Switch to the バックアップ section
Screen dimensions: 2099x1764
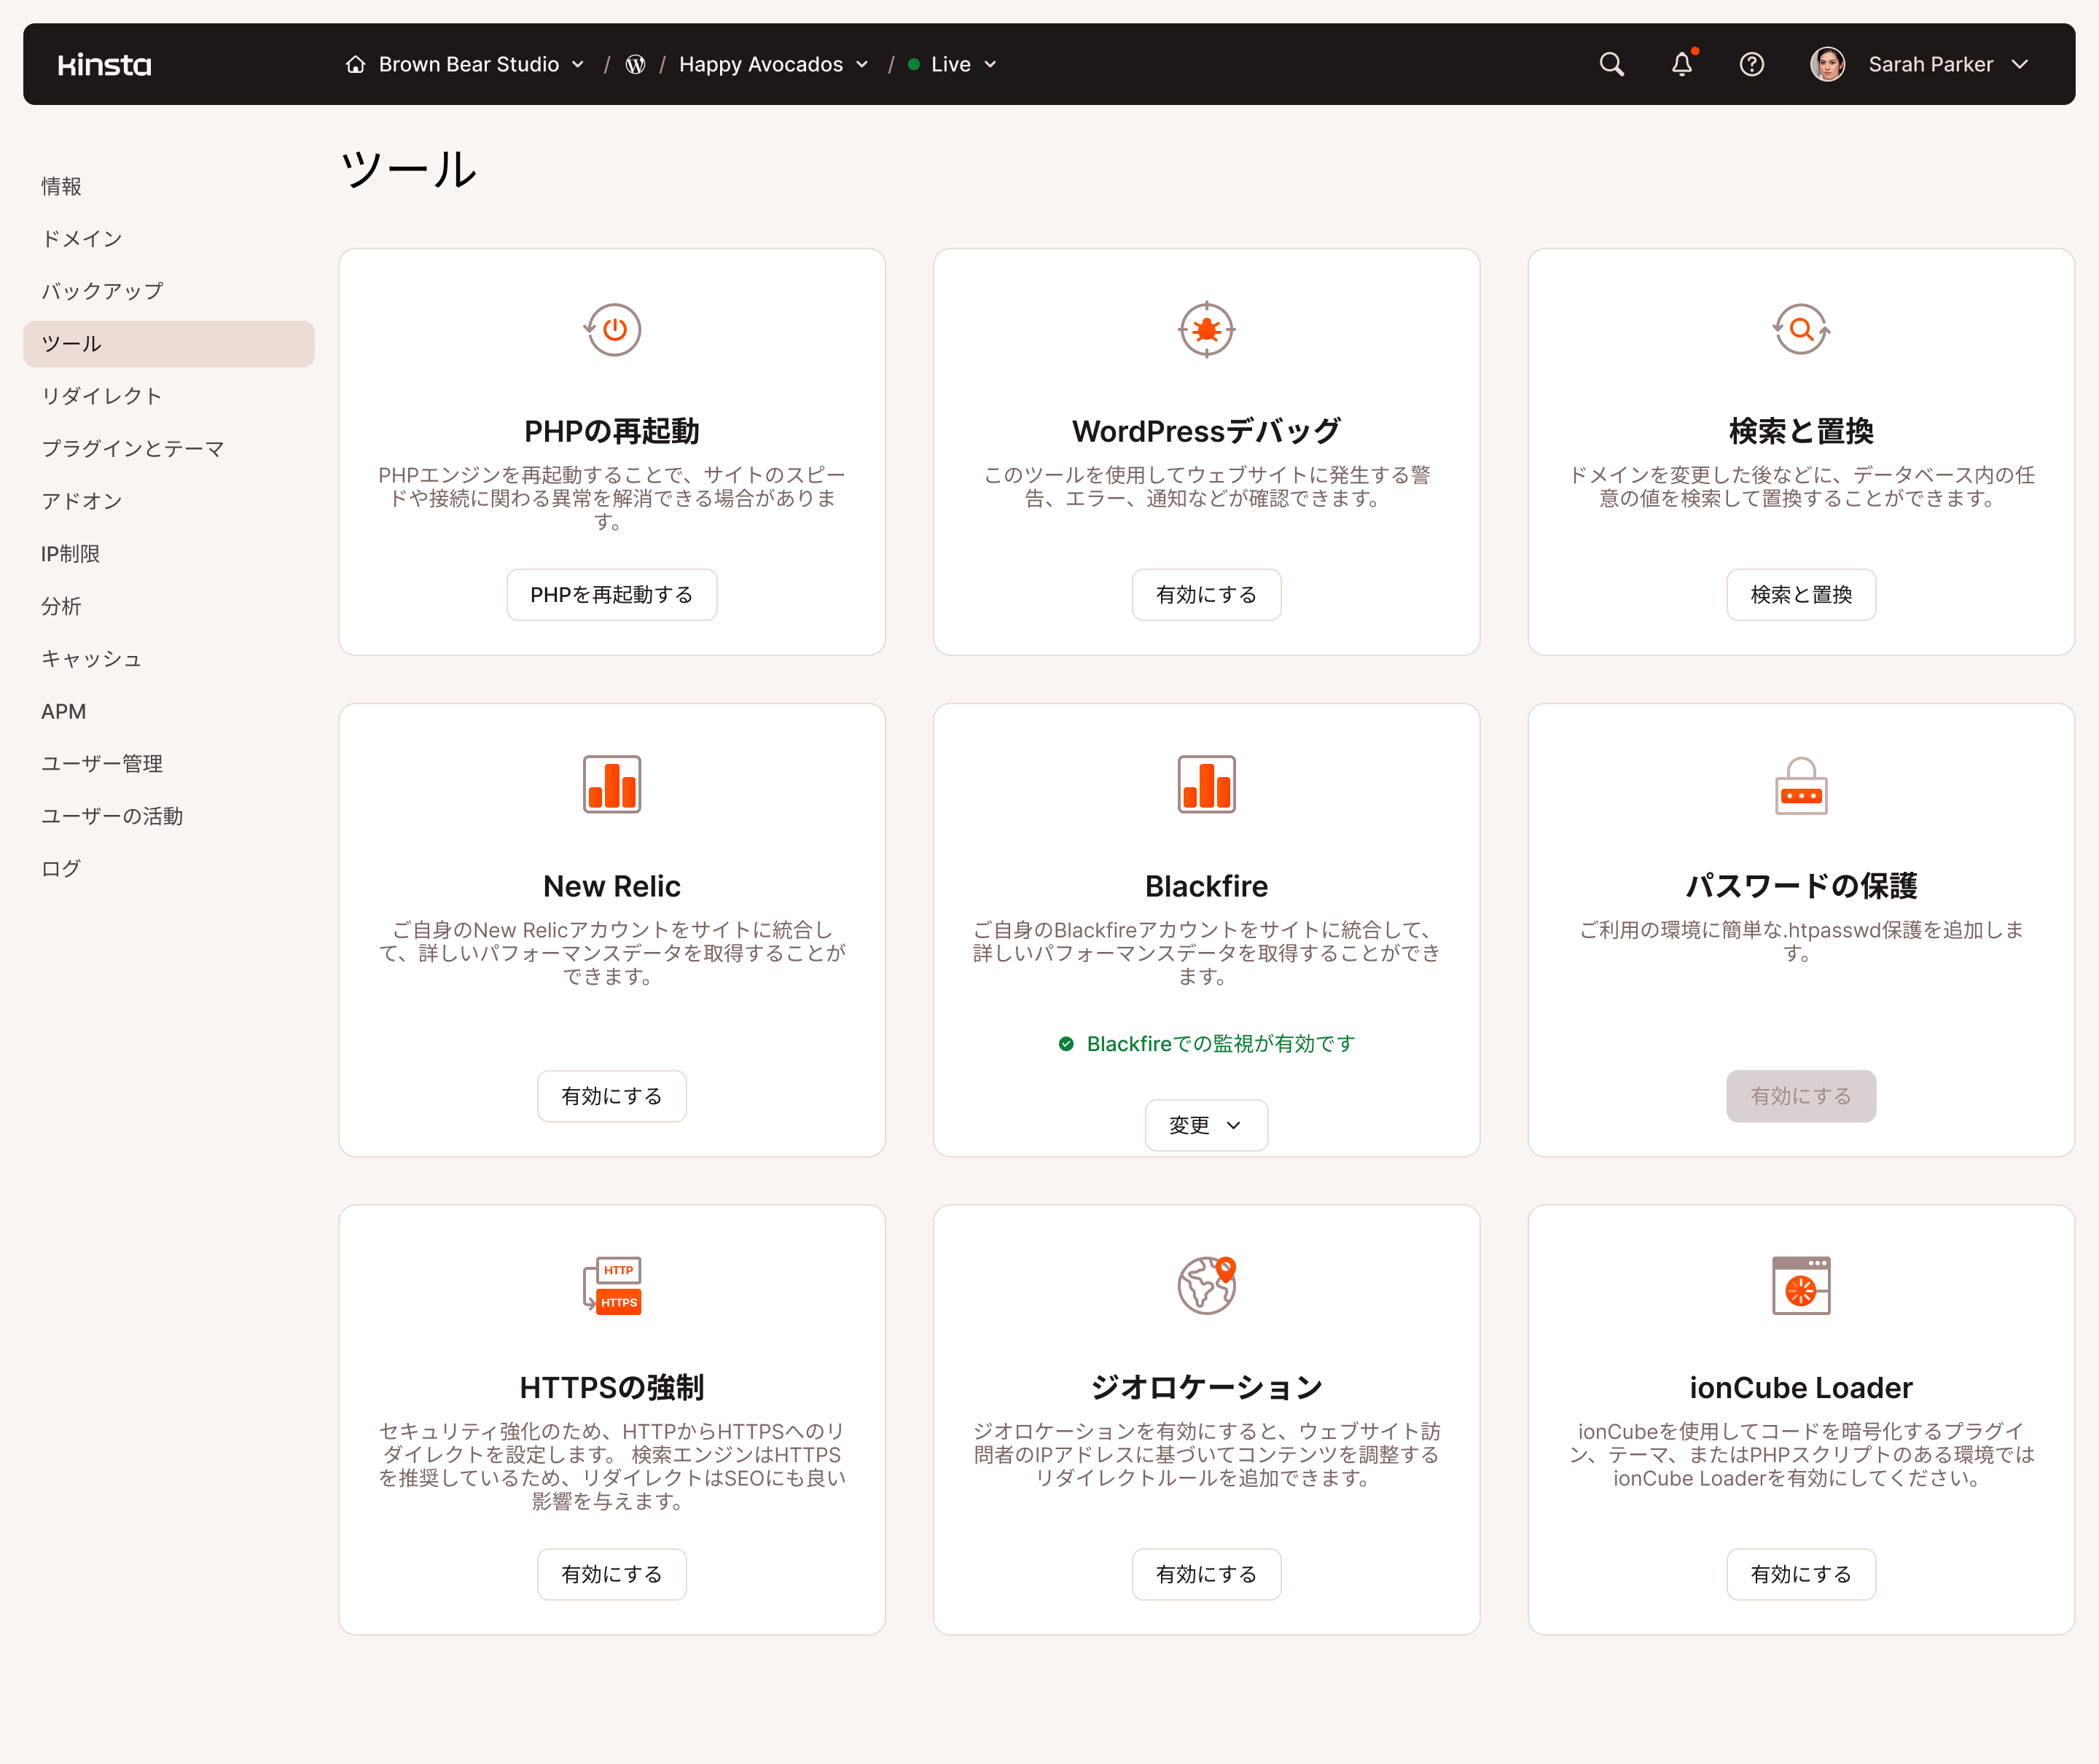click(101, 290)
